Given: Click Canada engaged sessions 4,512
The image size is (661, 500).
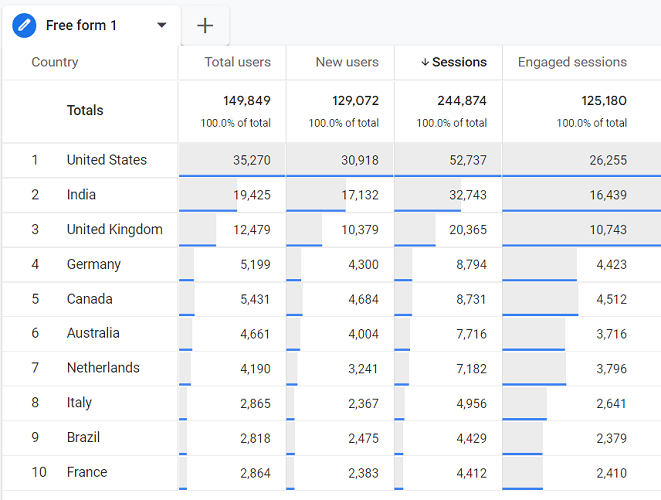Looking at the screenshot, I should pyautogui.click(x=612, y=299).
